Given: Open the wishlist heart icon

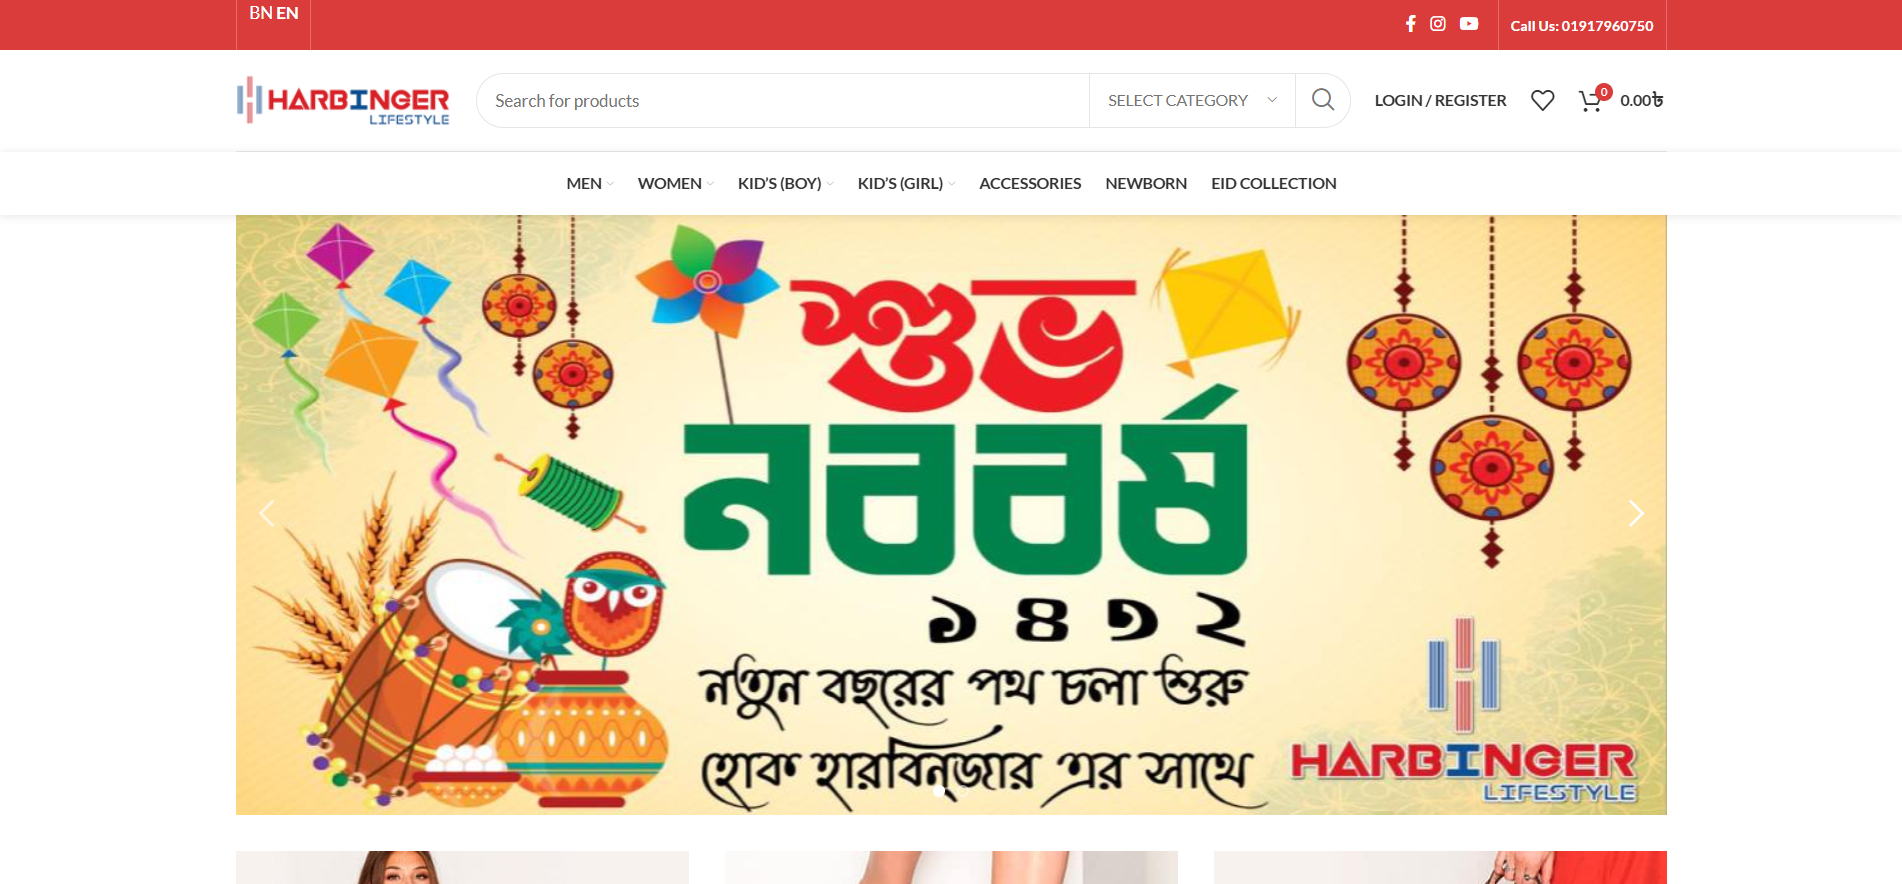Looking at the screenshot, I should coord(1543,100).
